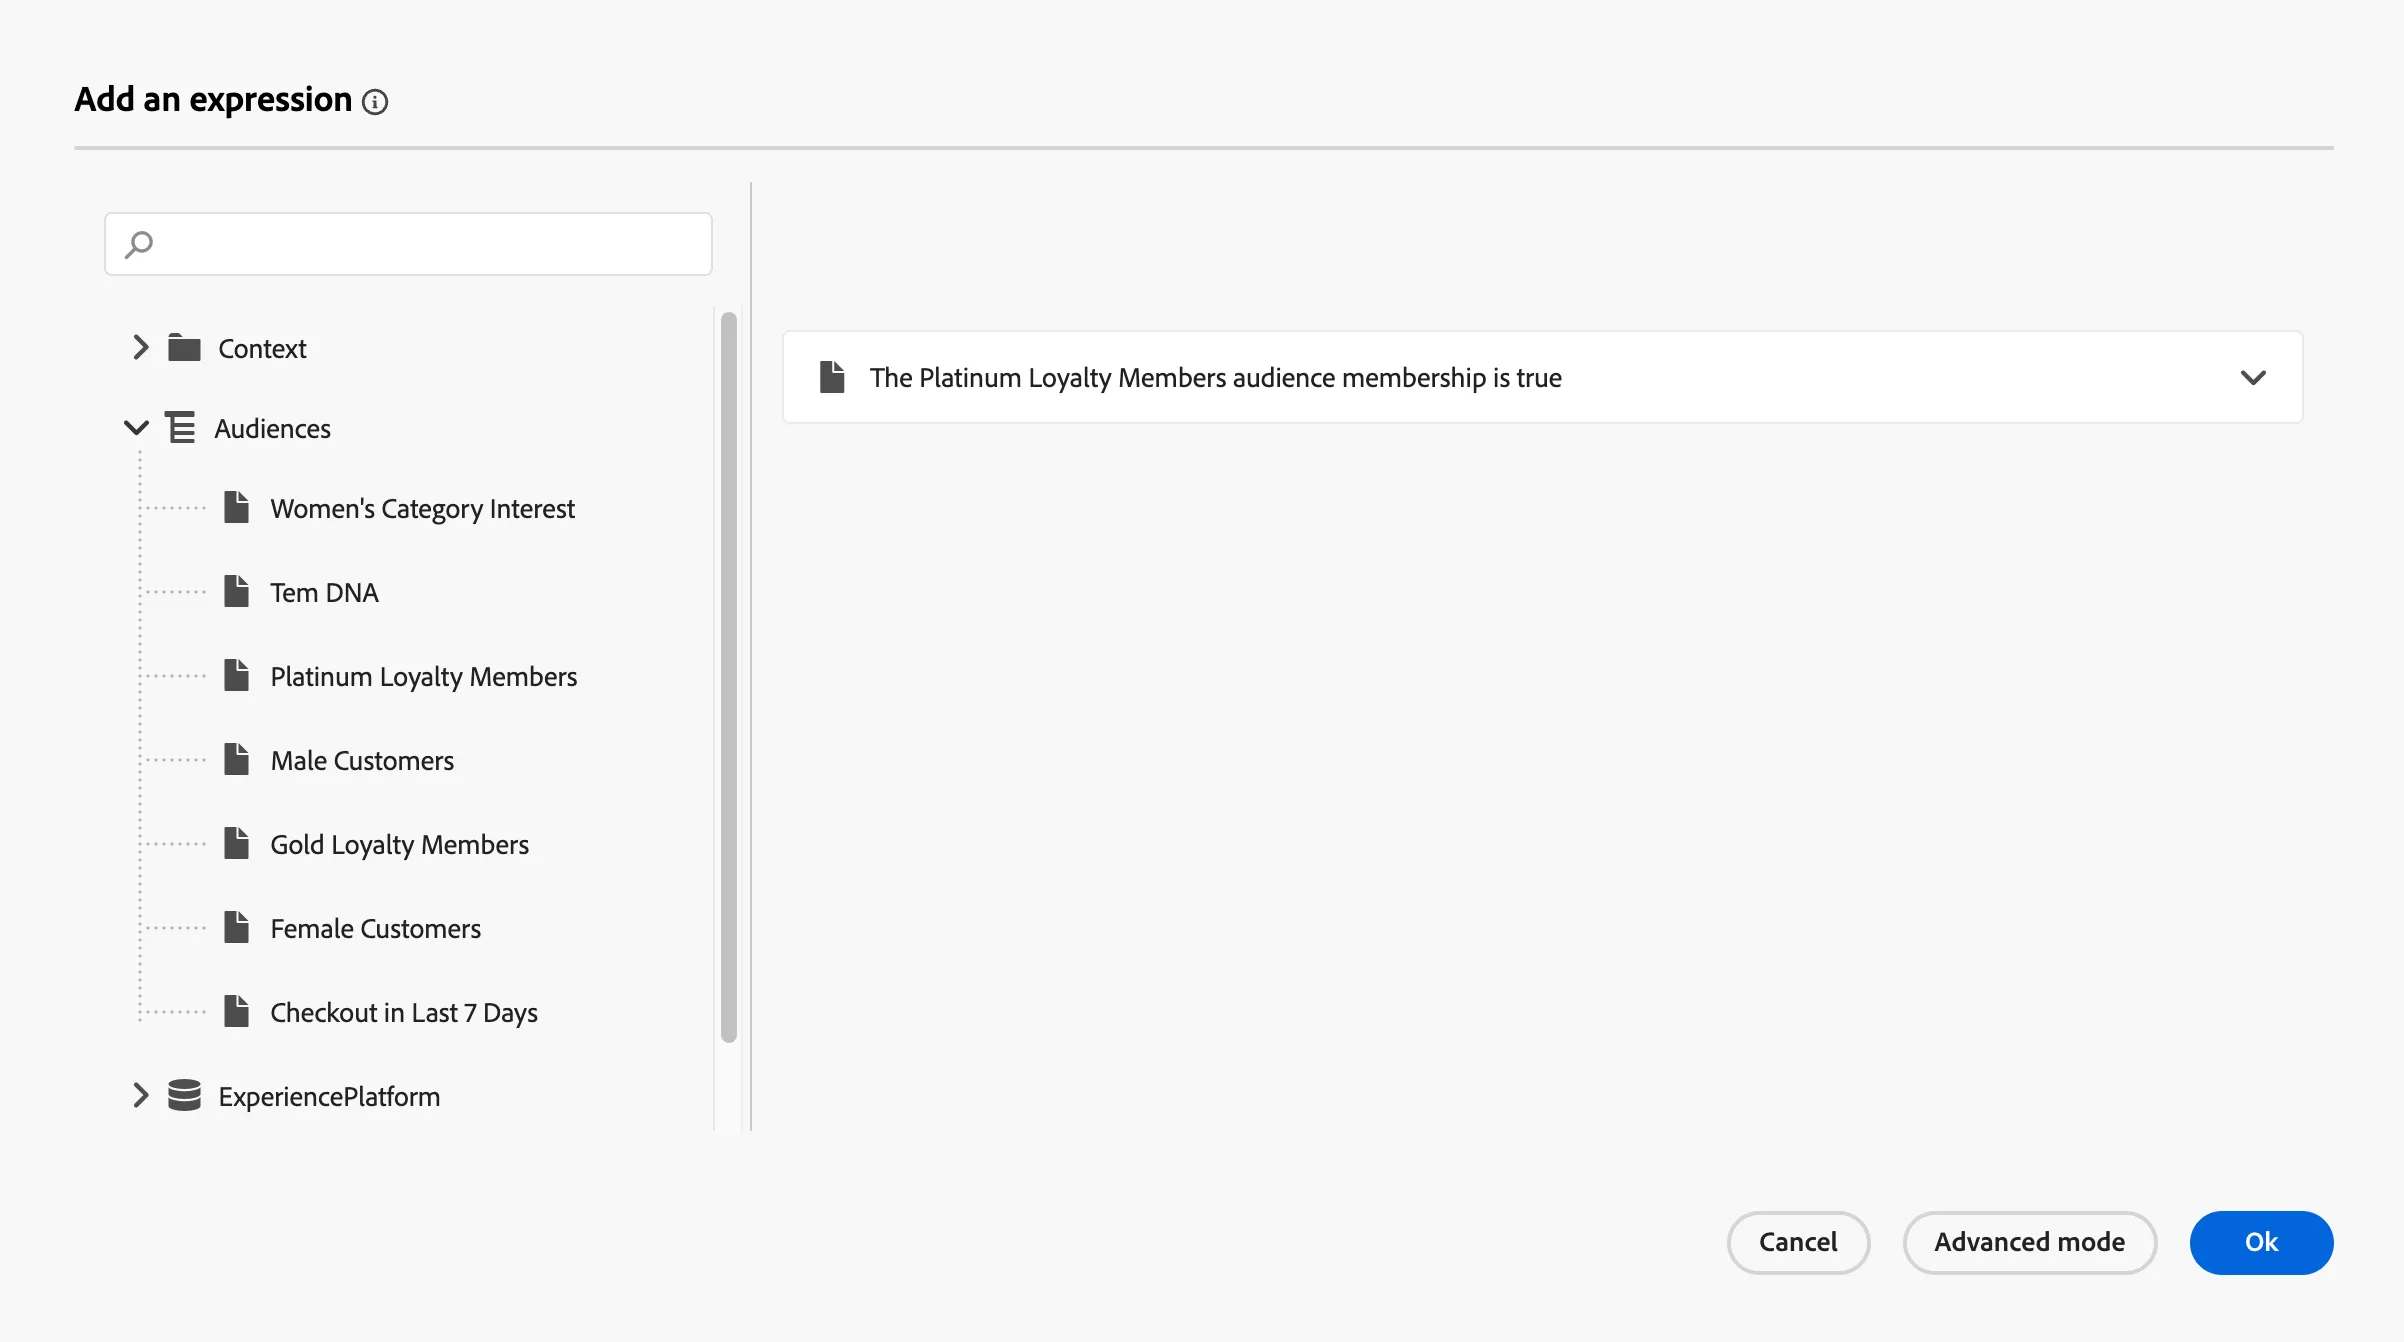Click the Audiences list icon

(180, 428)
